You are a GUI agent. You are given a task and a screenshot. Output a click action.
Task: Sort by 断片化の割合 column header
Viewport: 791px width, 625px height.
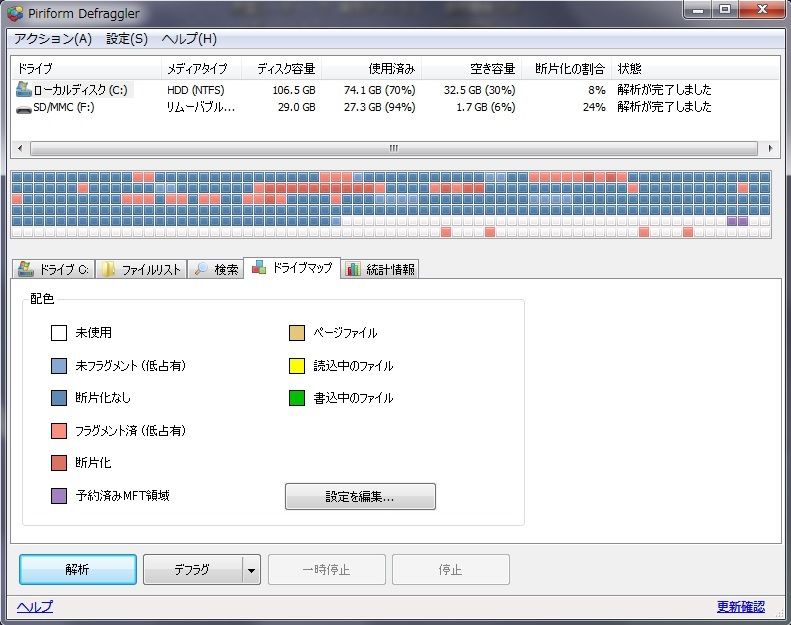click(x=567, y=69)
